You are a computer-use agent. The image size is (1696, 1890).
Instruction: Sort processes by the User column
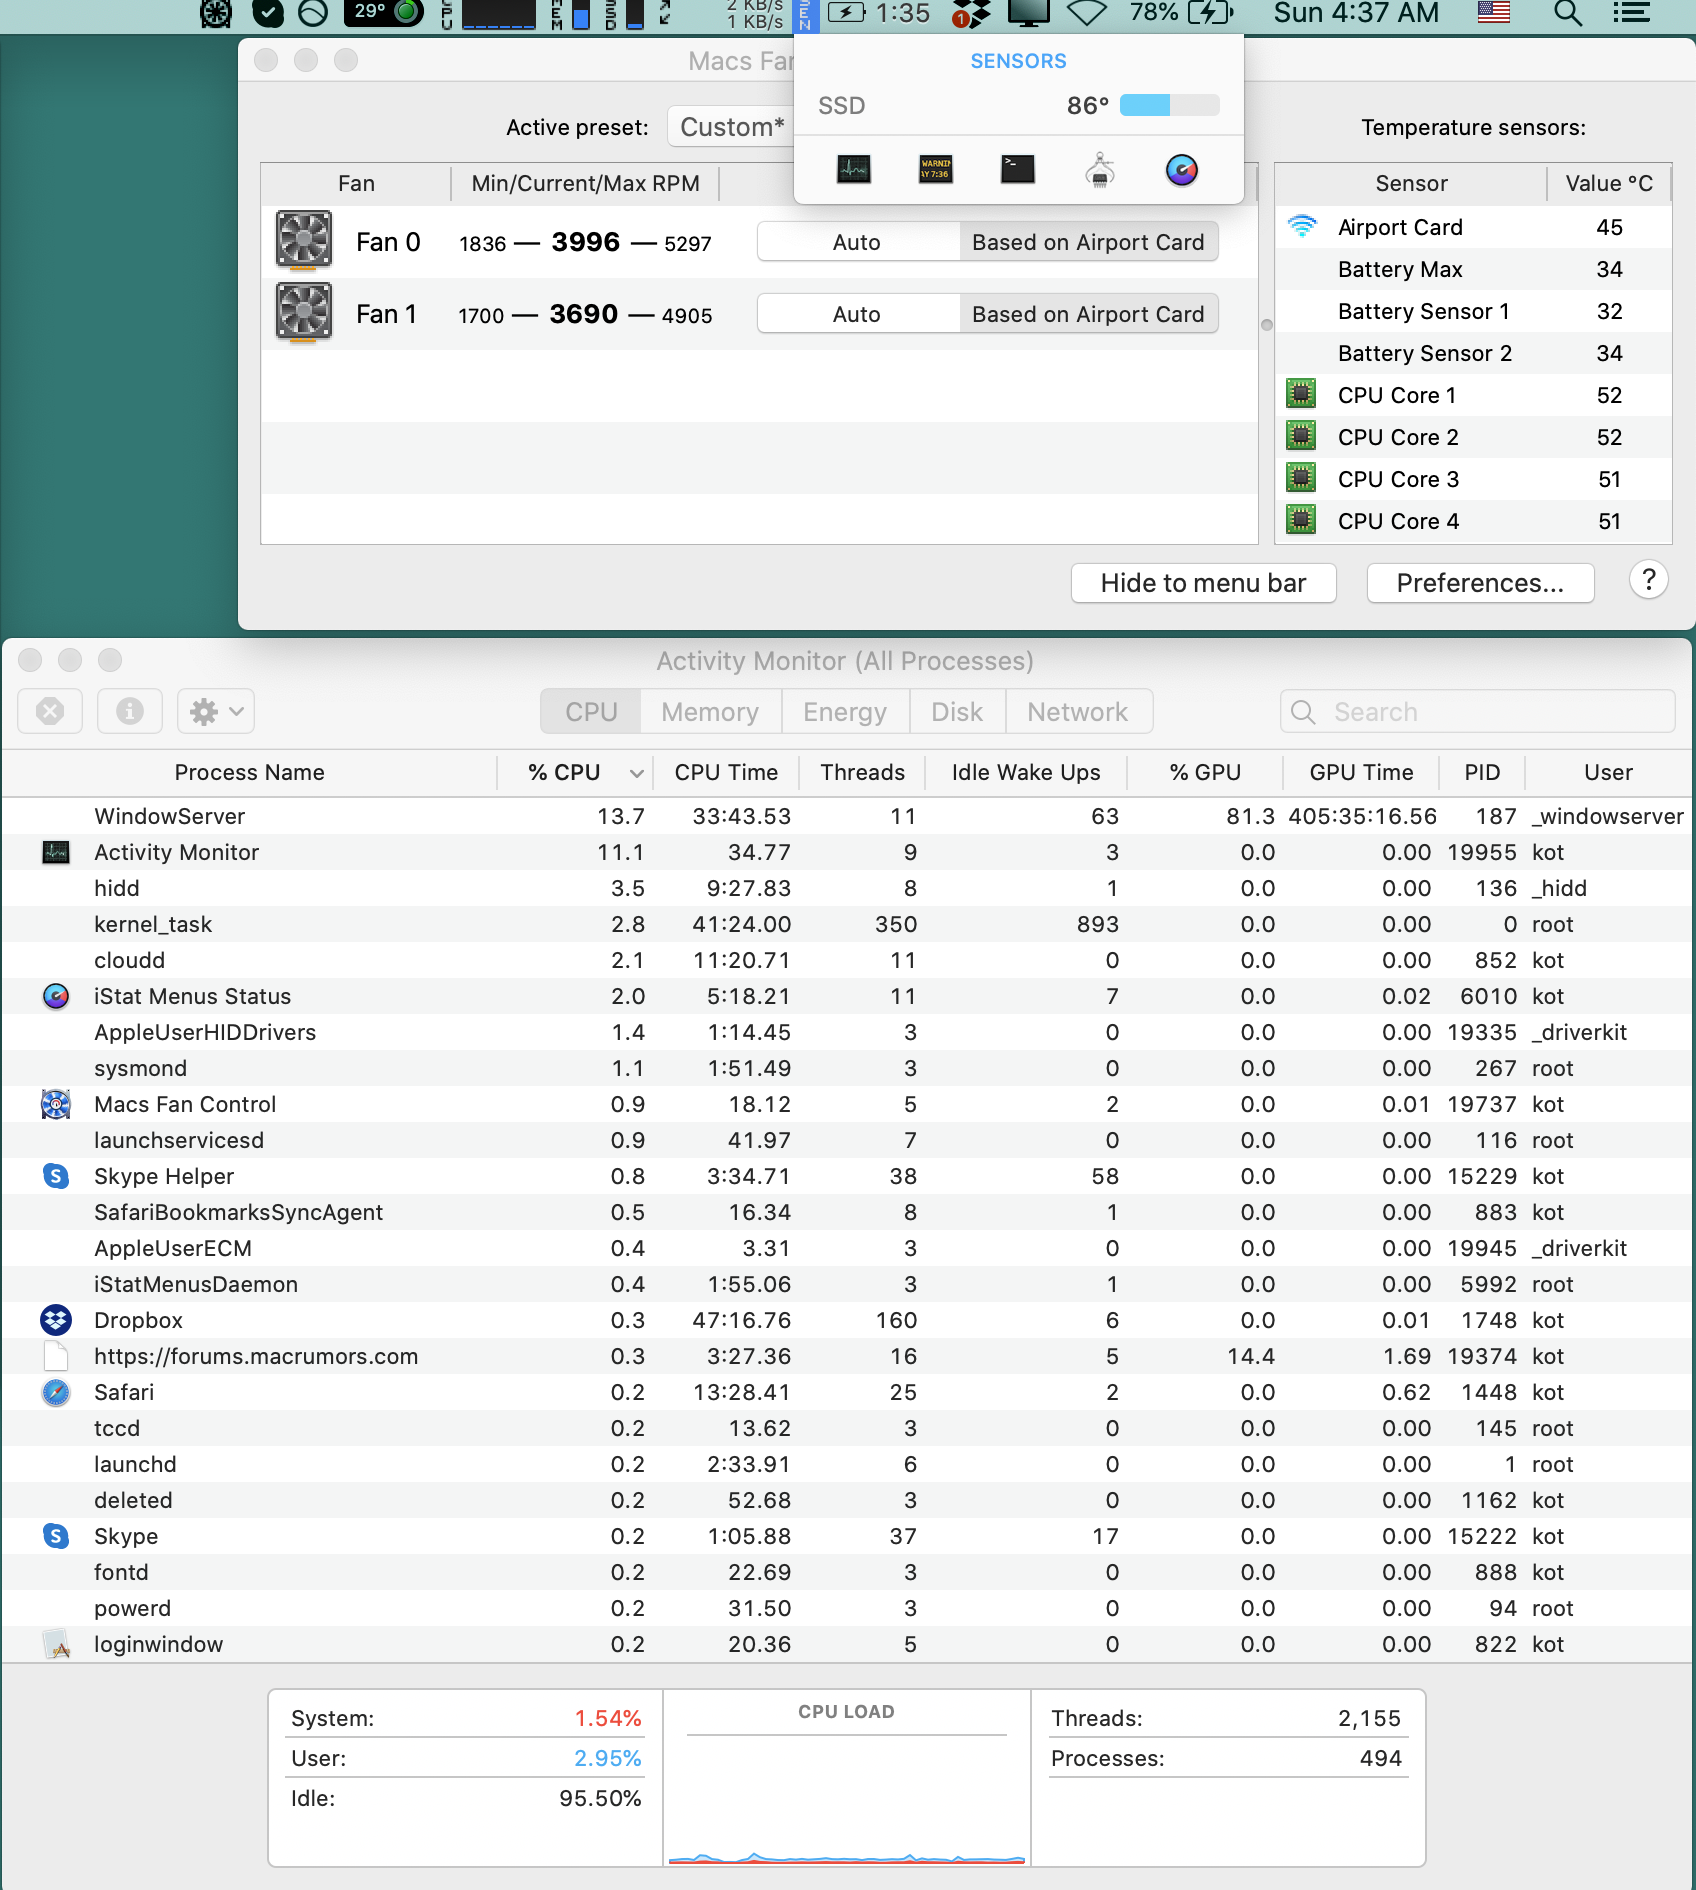pos(1608,772)
